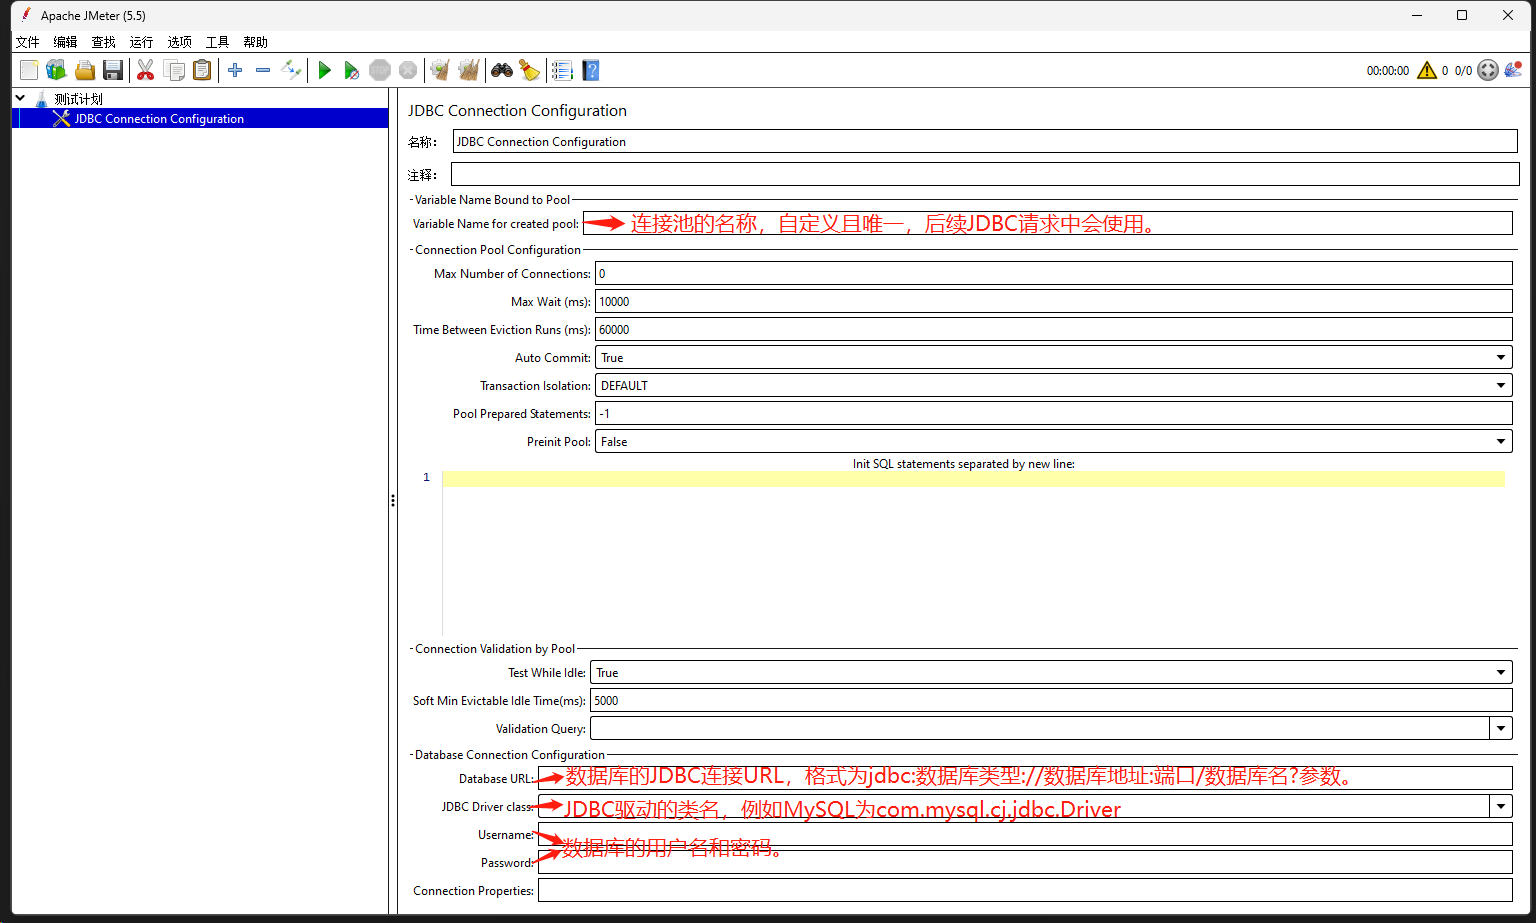Click the test plan flask icon in tree
Image resolution: width=1536 pixels, height=923 pixels.
[x=42, y=99]
